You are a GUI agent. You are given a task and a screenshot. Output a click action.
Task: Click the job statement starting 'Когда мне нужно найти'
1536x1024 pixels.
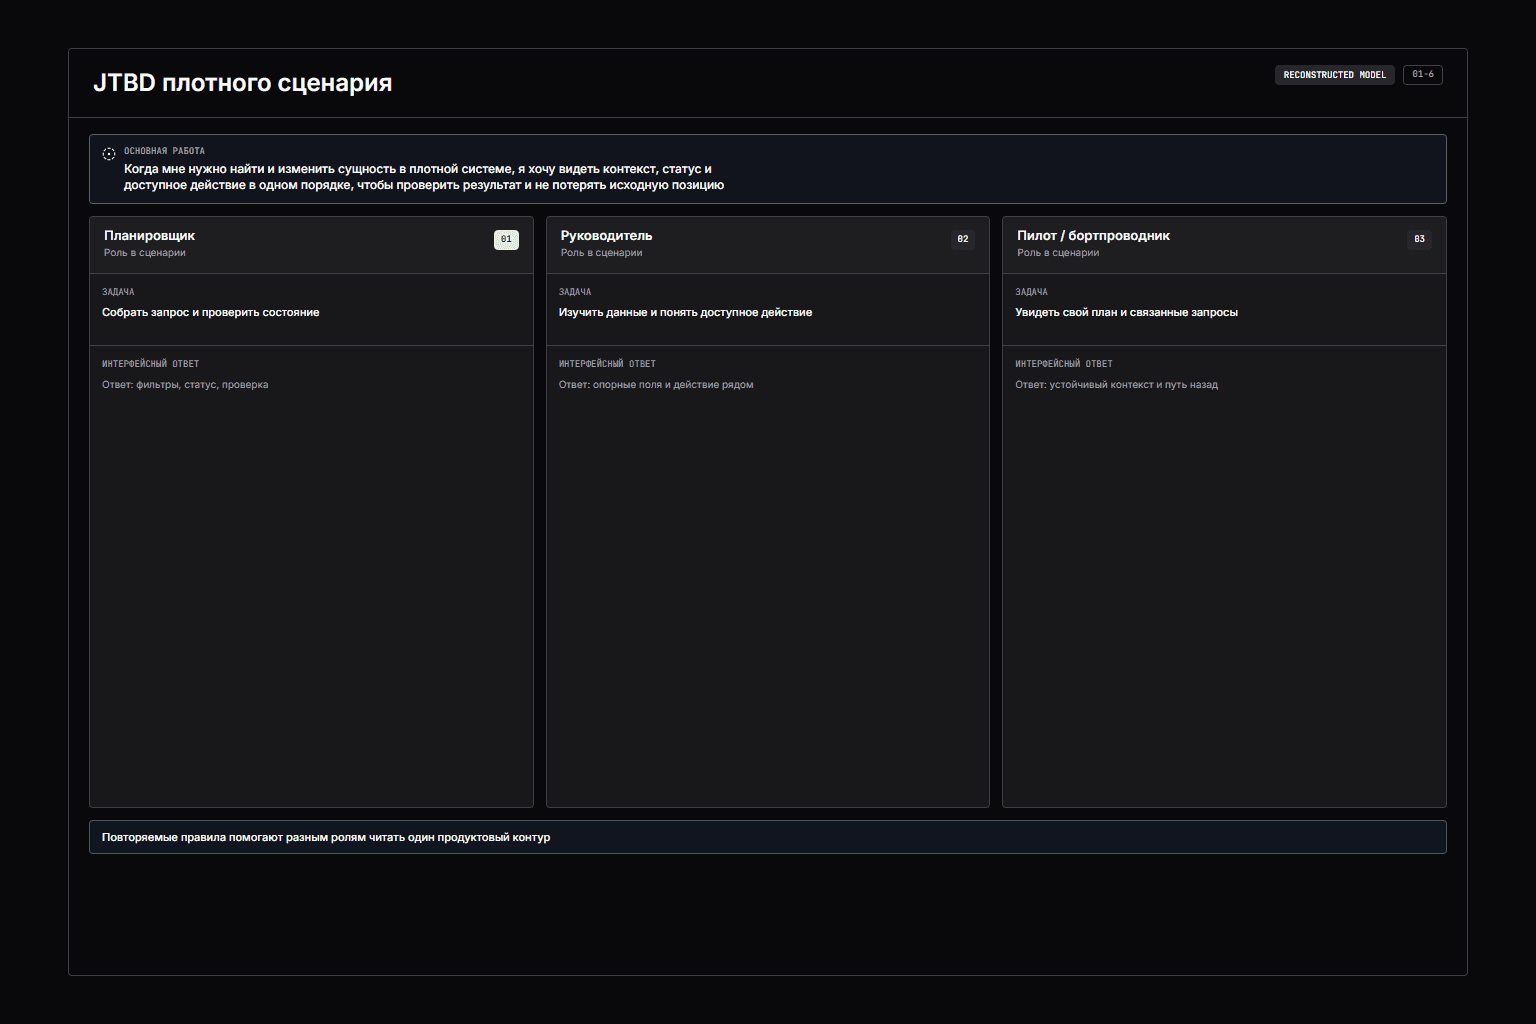coord(424,177)
